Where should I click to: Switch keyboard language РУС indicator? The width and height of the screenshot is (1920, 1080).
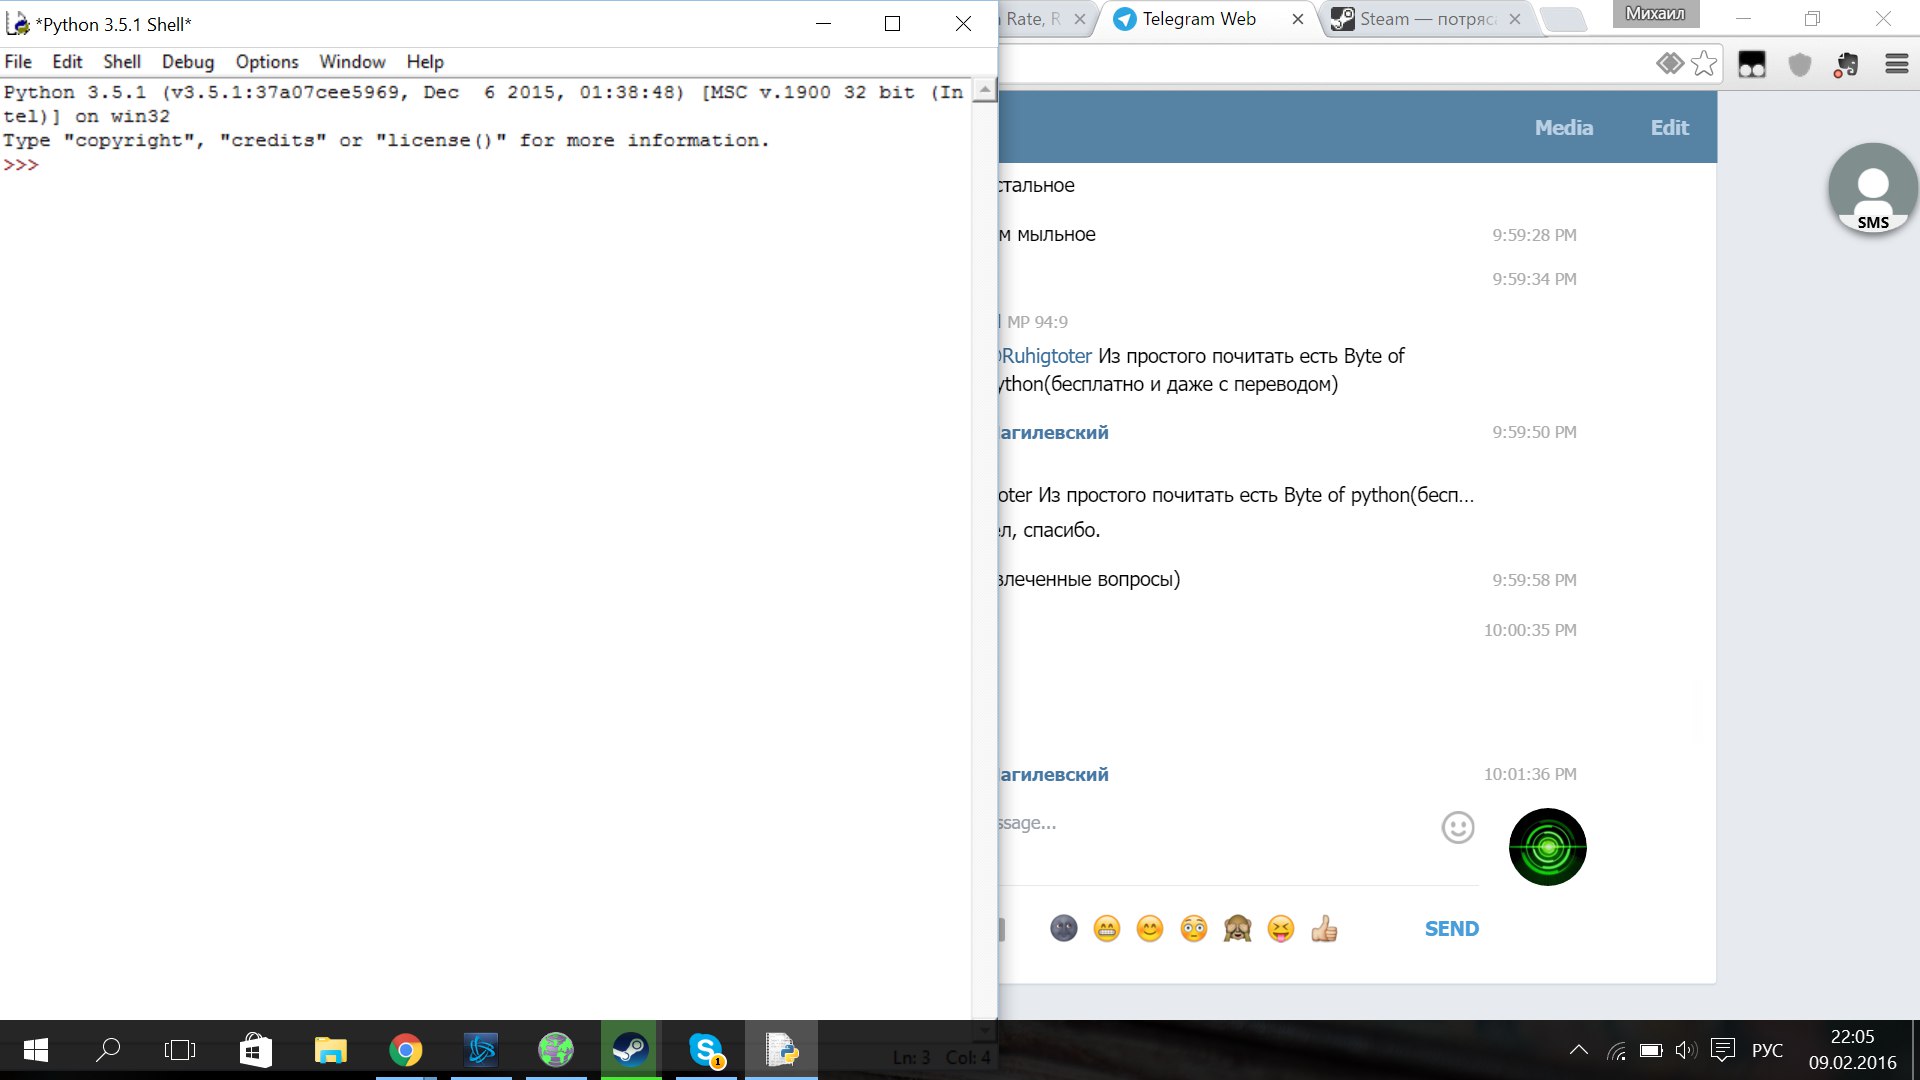[1767, 1050]
